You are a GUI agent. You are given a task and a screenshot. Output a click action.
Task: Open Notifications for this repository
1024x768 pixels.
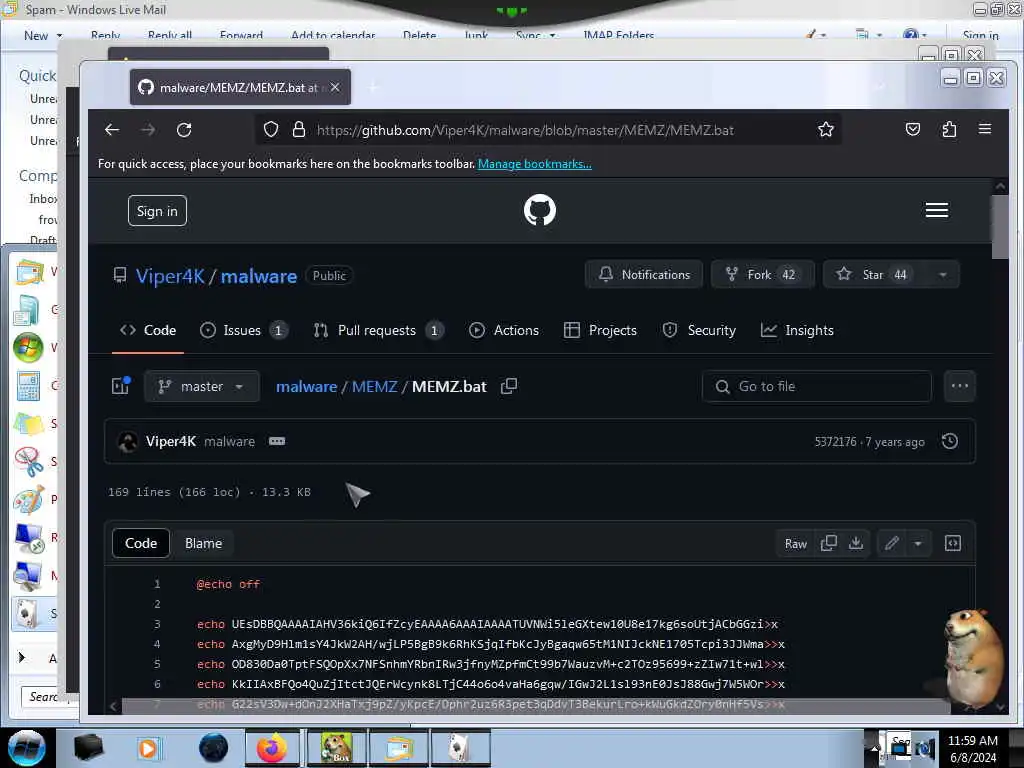643,274
